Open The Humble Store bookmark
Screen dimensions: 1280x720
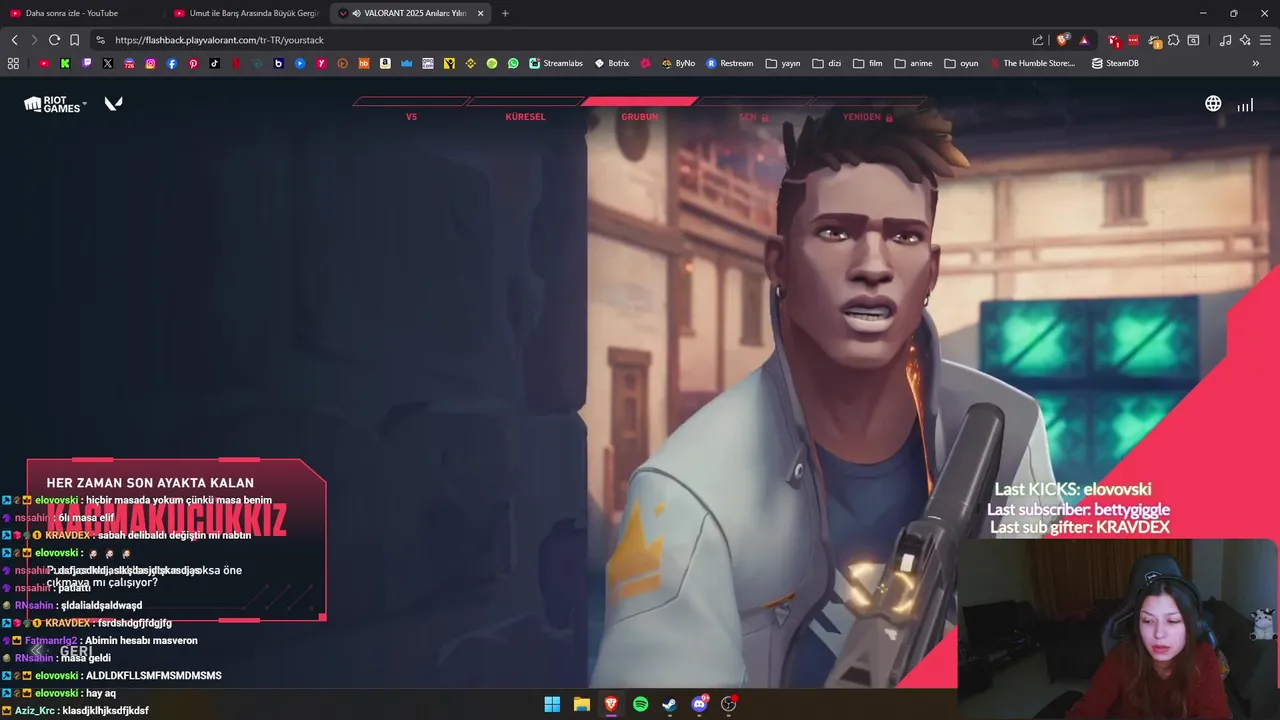click(1033, 63)
